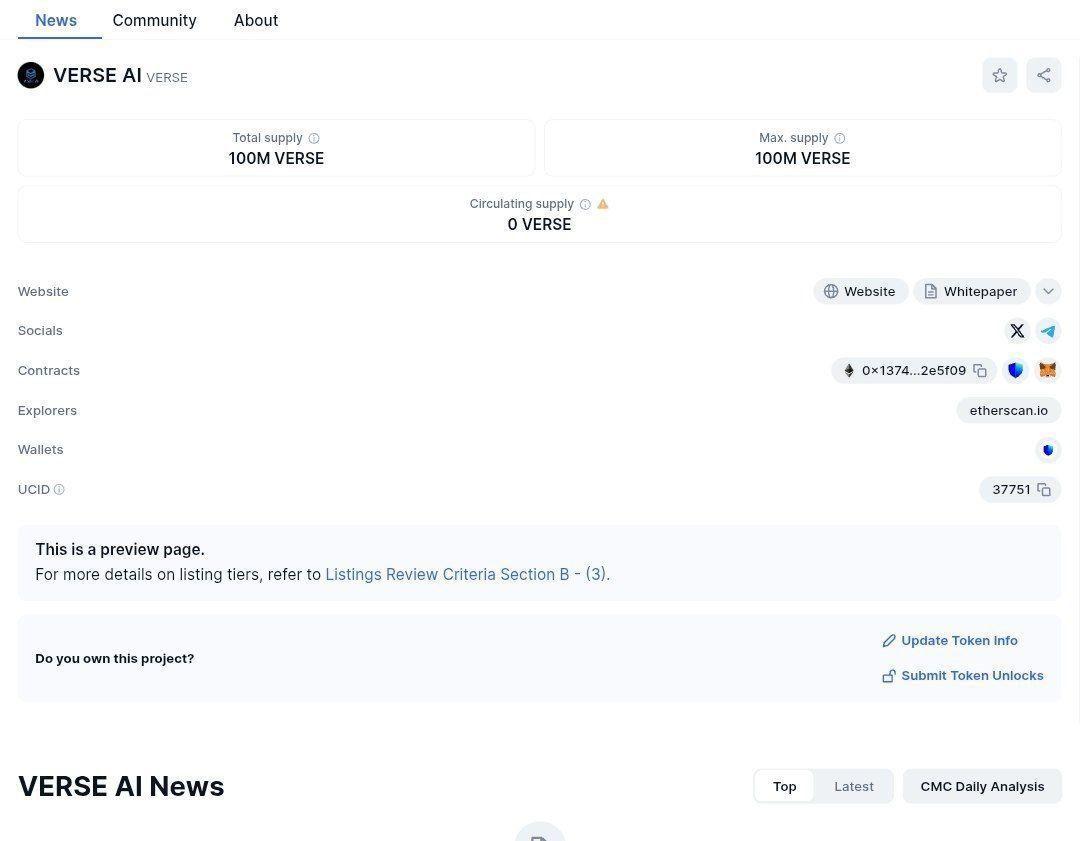This screenshot has width=1080, height=841.
Task: Click the blue shield icon beside contract
Action: [x=1015, y=371]
